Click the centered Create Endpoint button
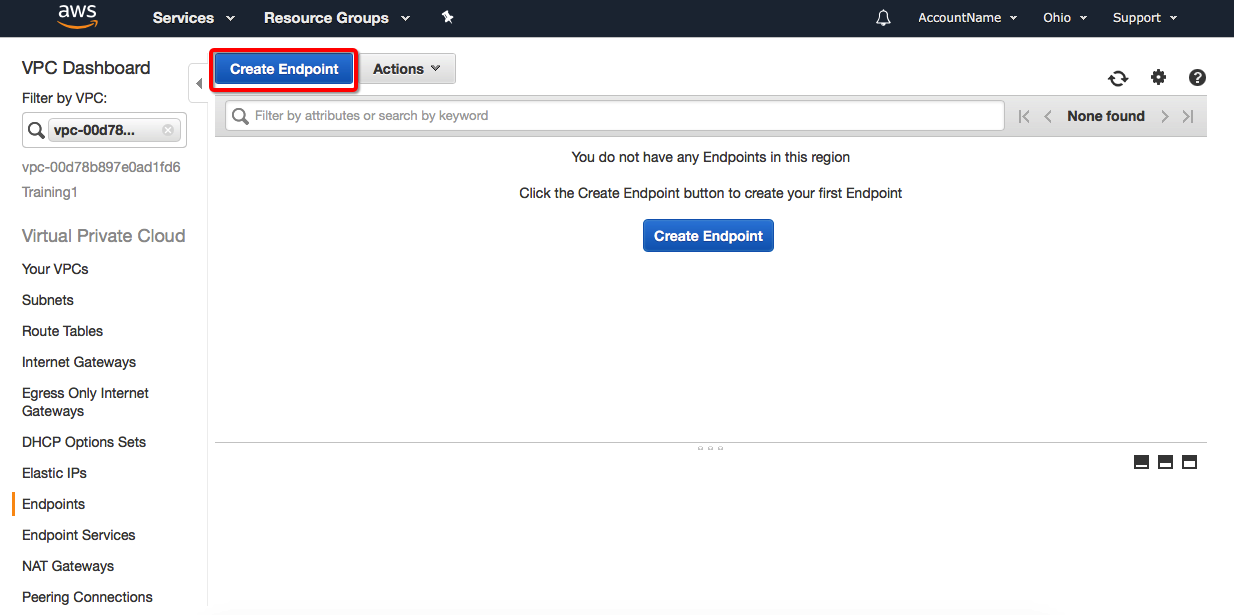Image resolution: width=1234 pixels, height=615 pixels. 708,236
